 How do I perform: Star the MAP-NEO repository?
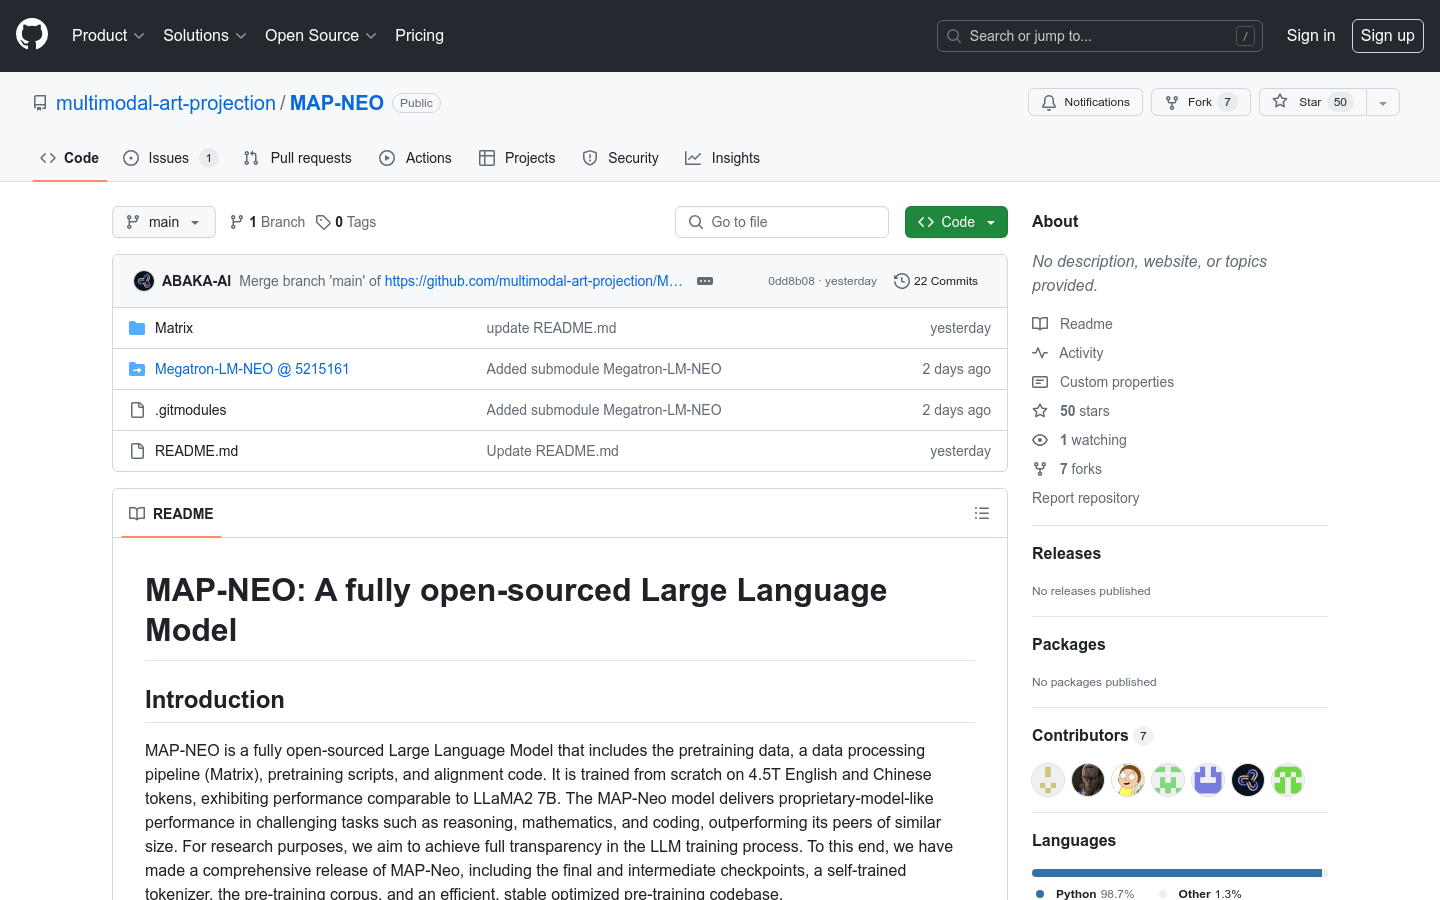click(1312, 102)
